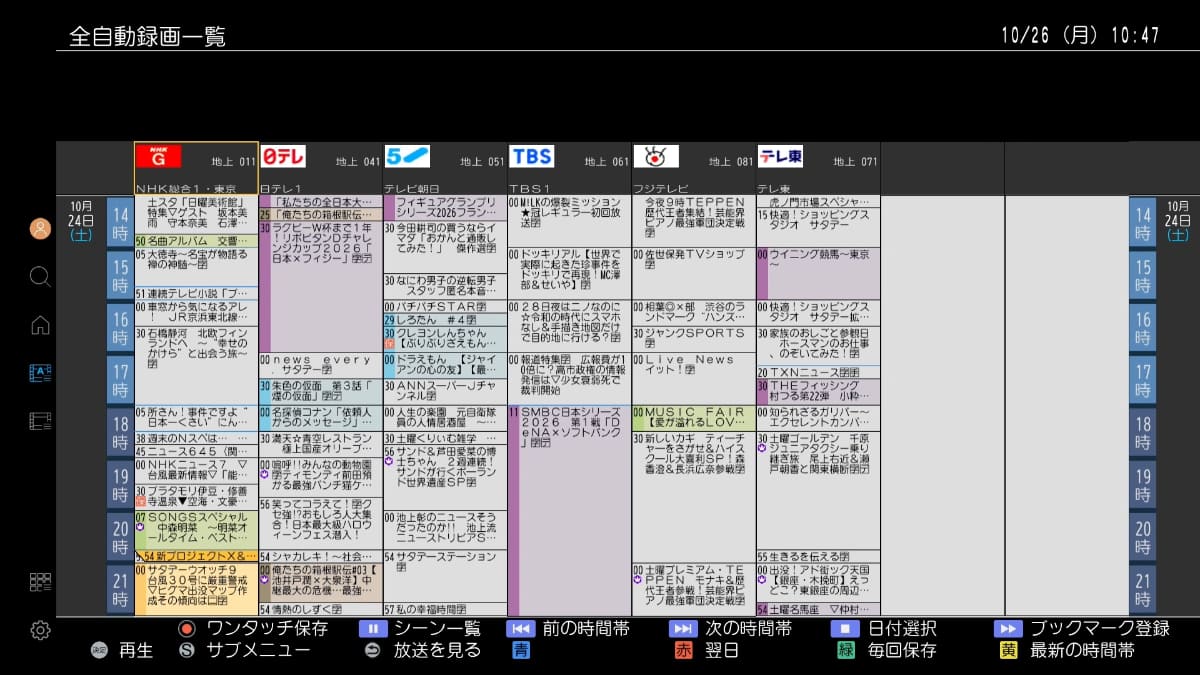The width and height of the screenshot is (1200, 675).
Task: Select the 日テレ channel logo
Action: tap(283, 156)
